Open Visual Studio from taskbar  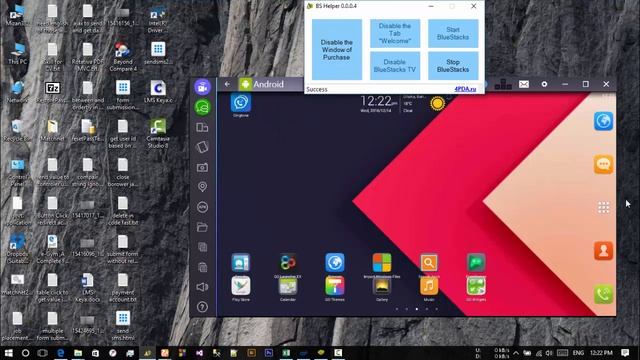[x=199, y=353]
